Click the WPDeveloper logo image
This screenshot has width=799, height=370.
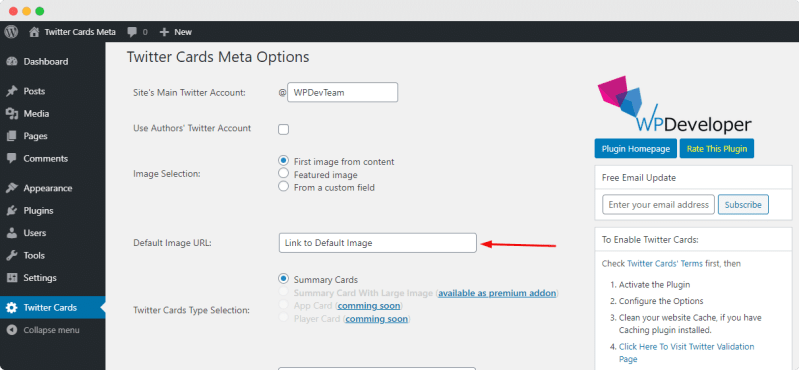(674, 104)
